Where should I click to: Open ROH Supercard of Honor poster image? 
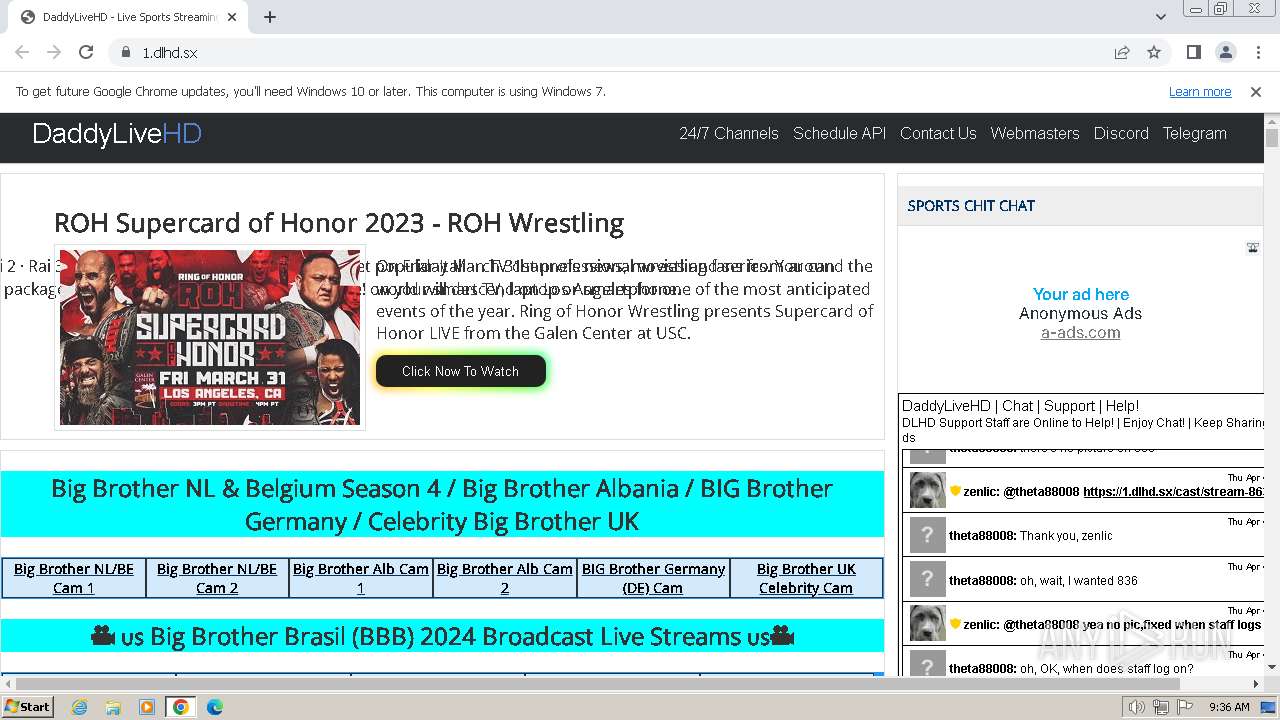tap(210, 337)
